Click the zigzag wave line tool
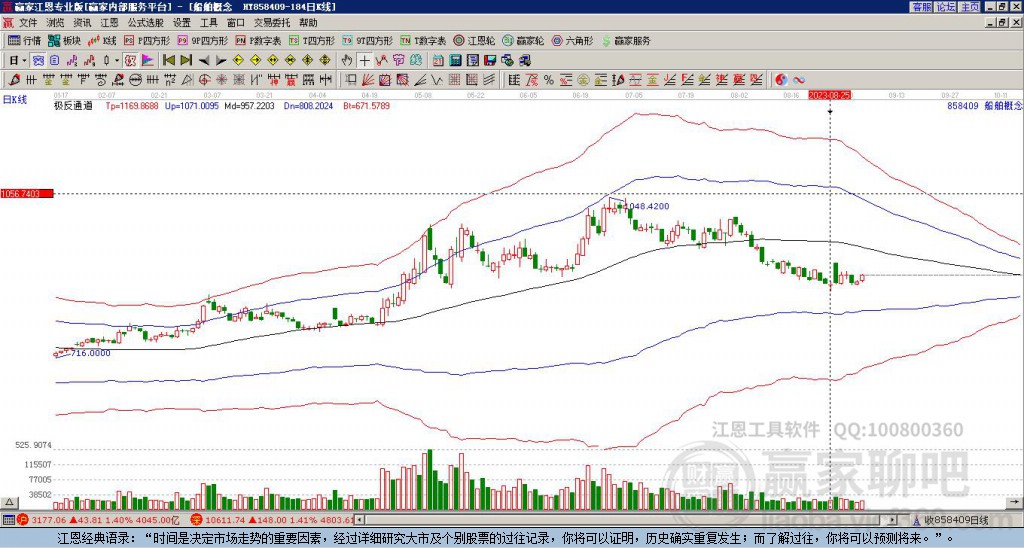 pos(436,80)
